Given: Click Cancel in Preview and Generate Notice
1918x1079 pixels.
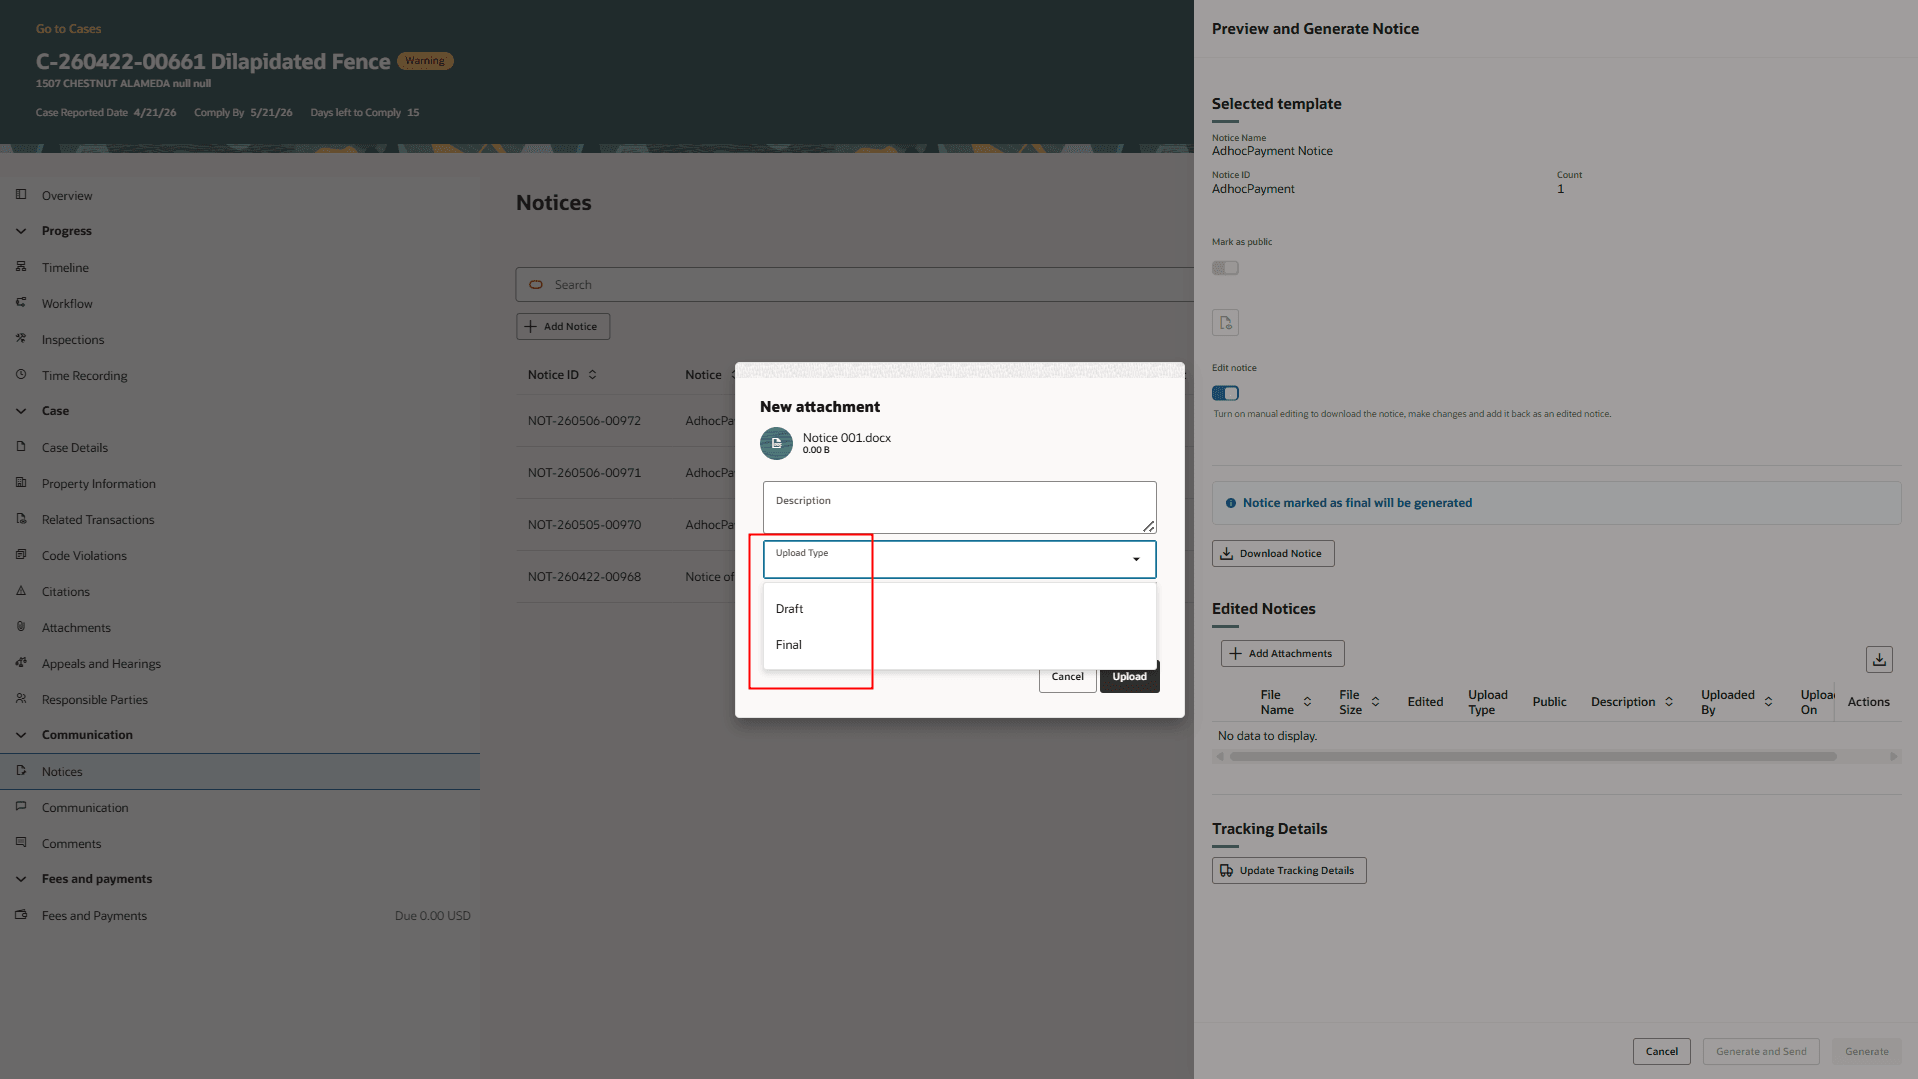Looking at the screenshot, I should [x=1661, y=1051].
